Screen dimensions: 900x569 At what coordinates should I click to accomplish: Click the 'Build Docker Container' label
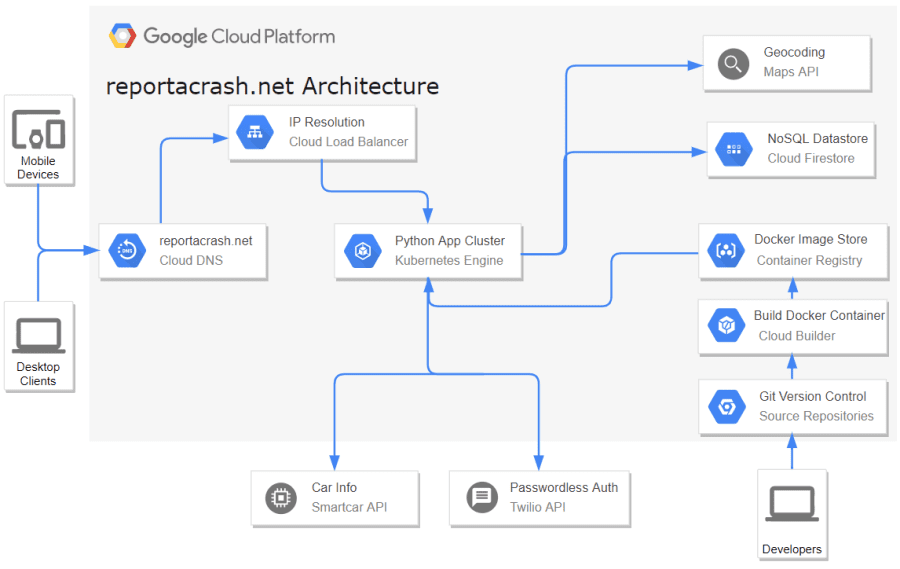(x=819, y=316)
